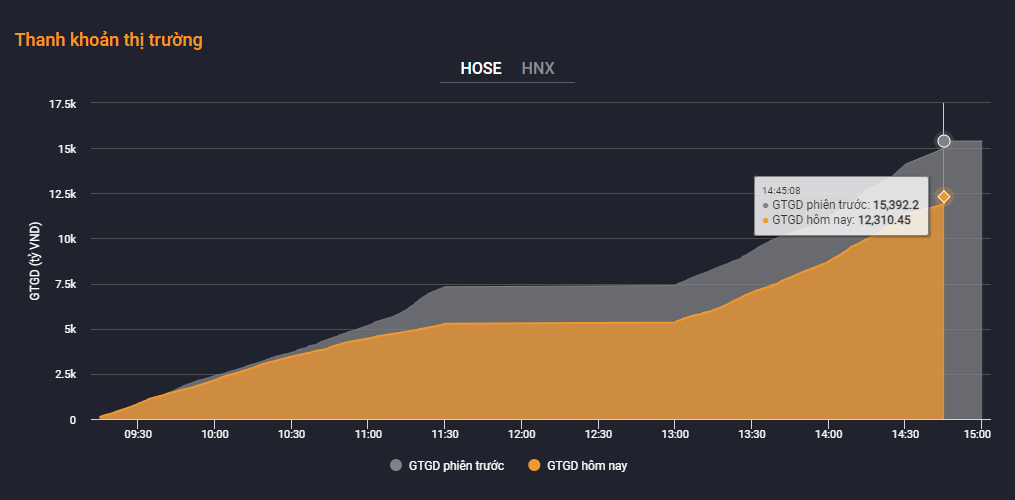Click the 09:30 time axis label

pos(138,435)
